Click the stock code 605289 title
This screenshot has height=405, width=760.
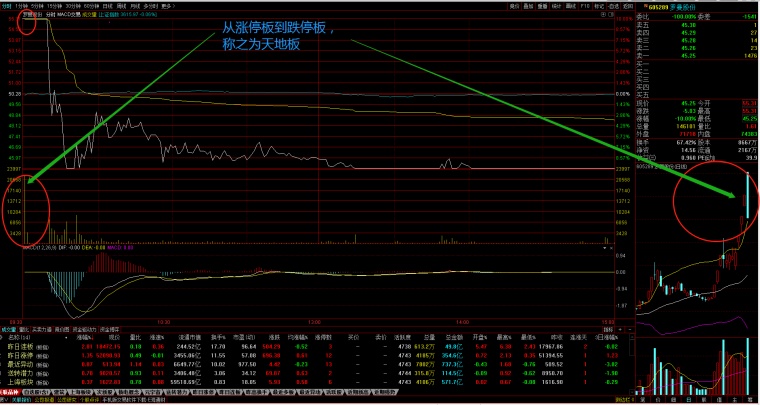point(656,7)
